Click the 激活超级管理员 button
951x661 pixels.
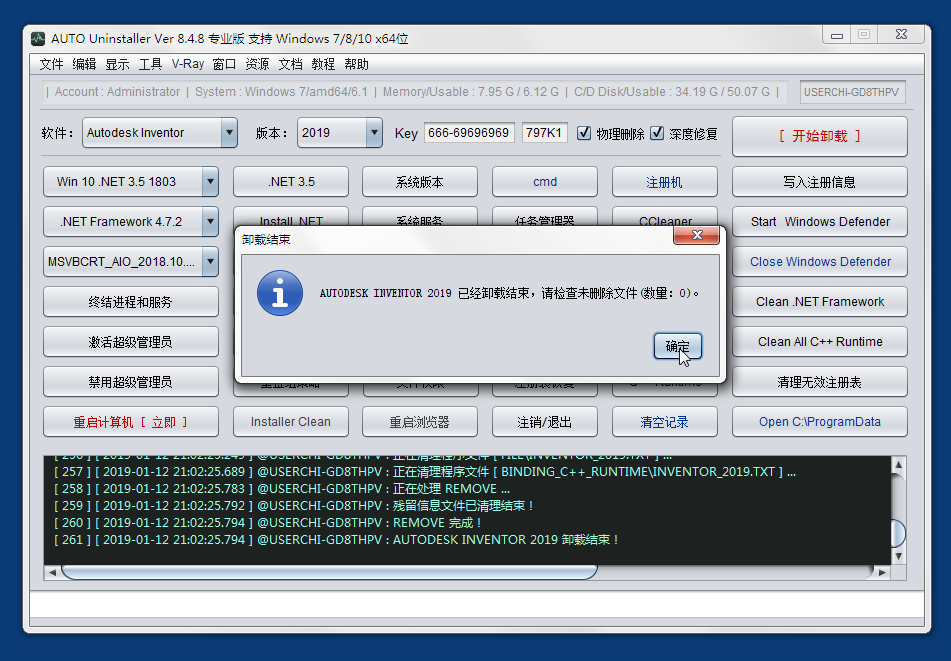pos(130,341)
